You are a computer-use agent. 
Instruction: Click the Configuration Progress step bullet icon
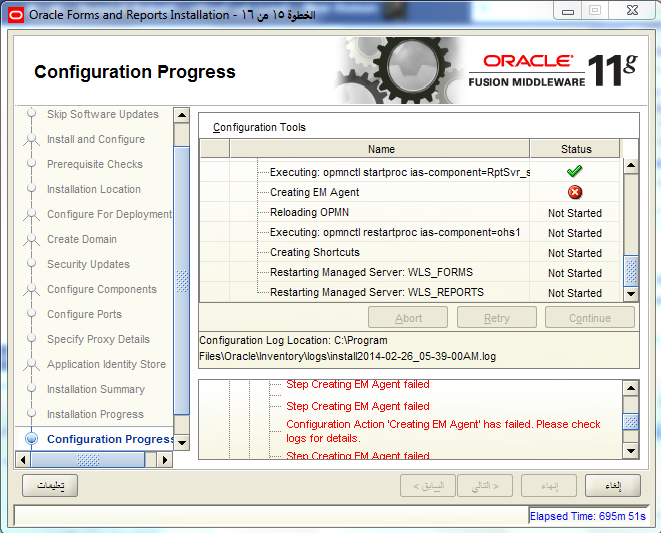click(31, 439)
